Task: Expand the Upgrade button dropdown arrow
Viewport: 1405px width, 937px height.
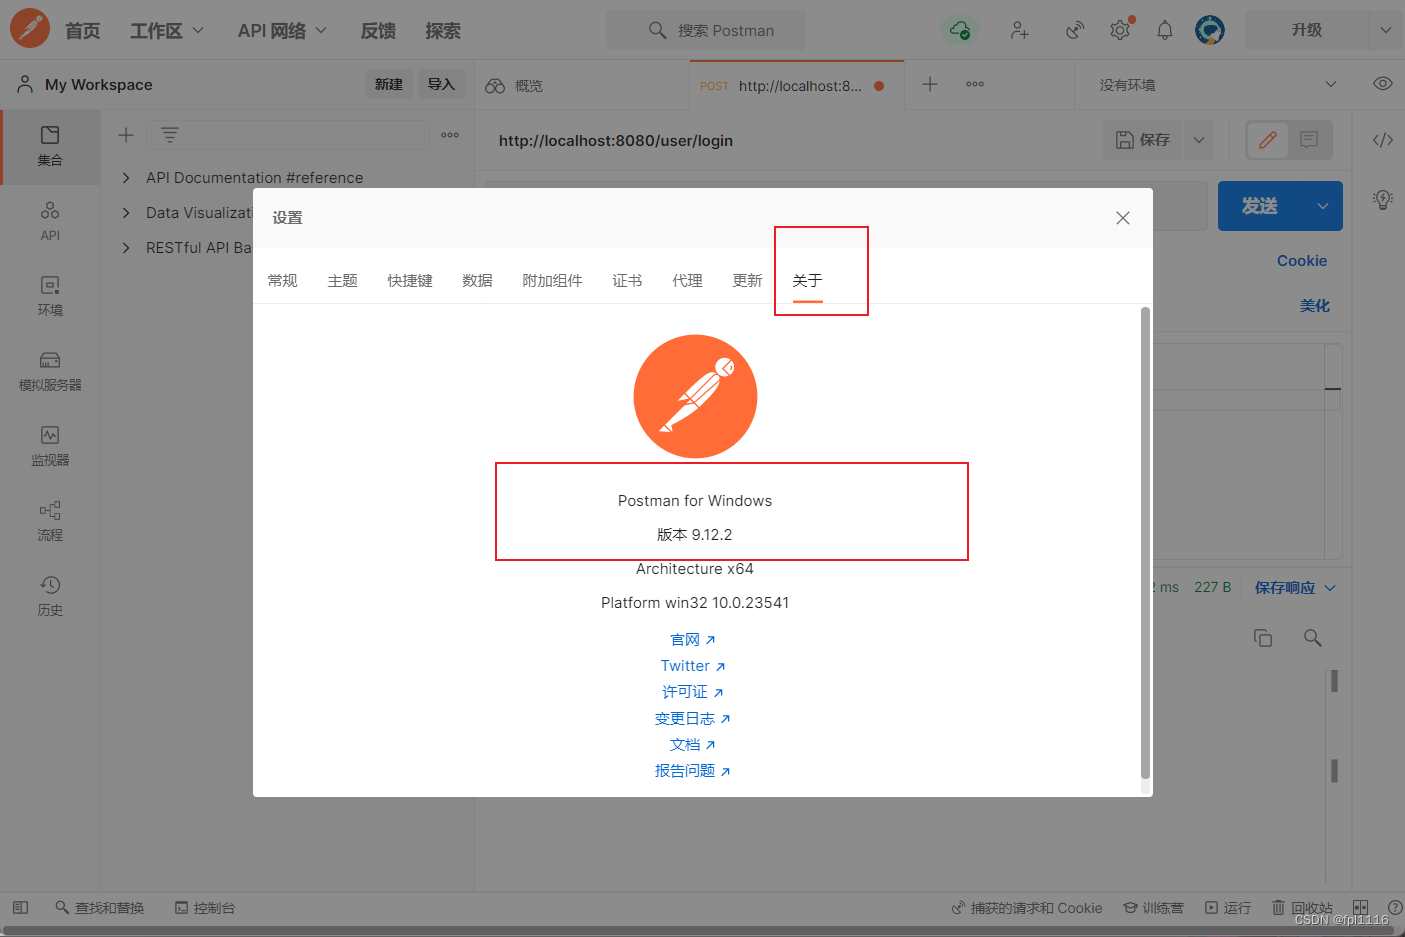Action: (x=1386, y=30)
